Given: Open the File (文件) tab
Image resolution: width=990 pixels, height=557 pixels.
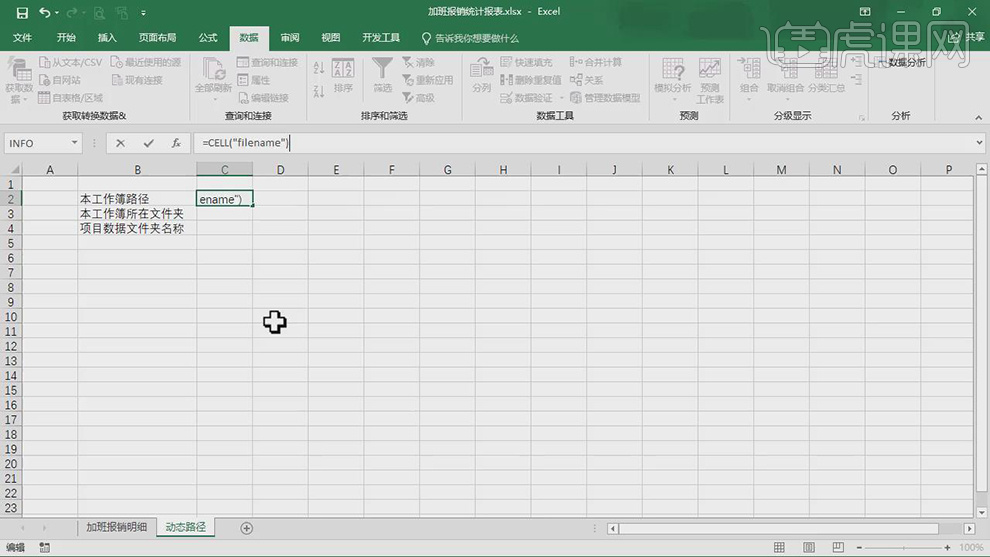Looking at the screenshot, I should click(x=22, y=38).
